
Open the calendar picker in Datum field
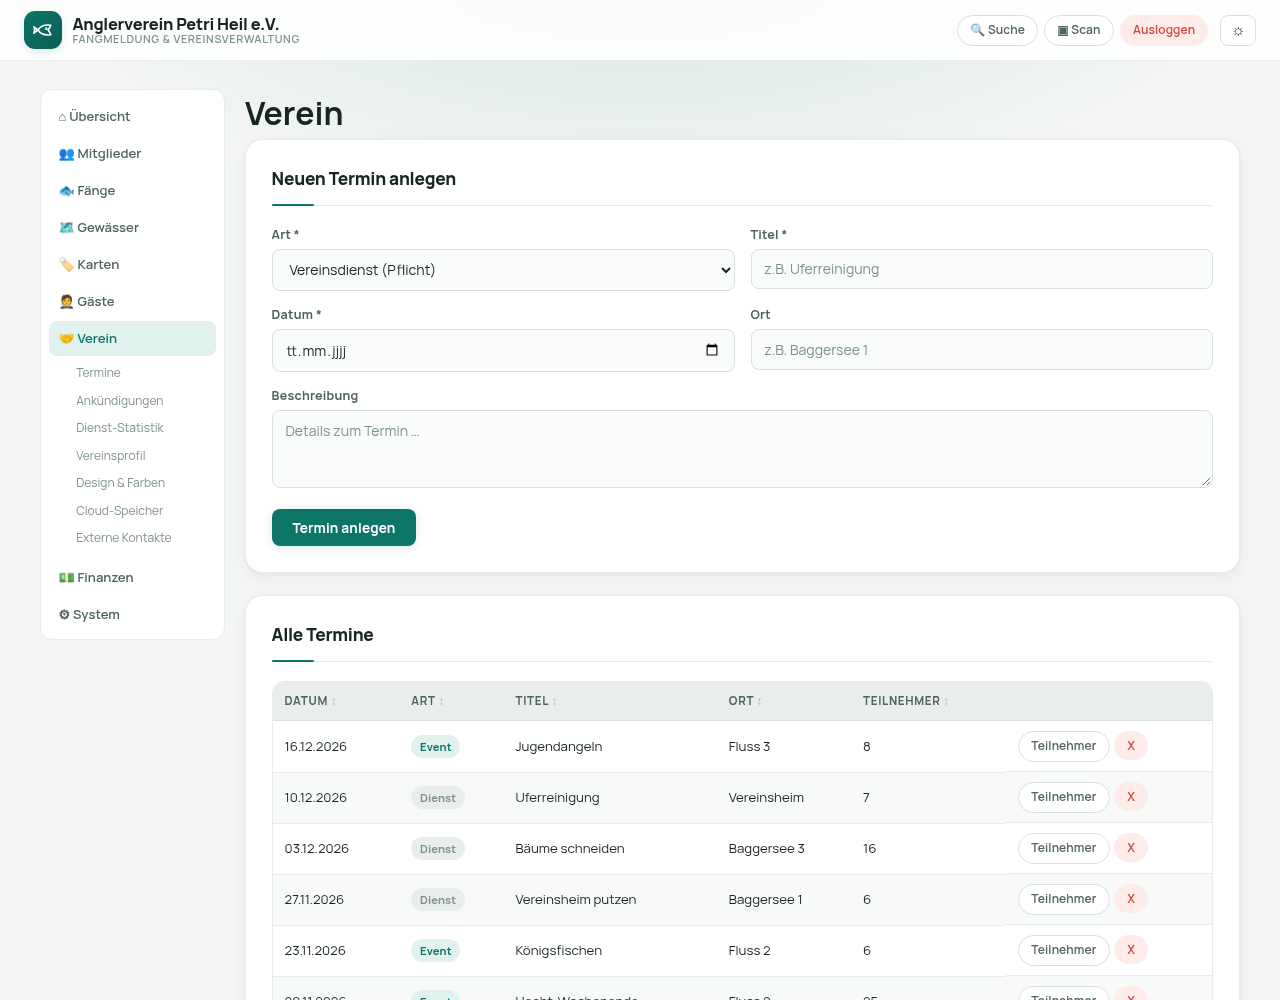712,350
